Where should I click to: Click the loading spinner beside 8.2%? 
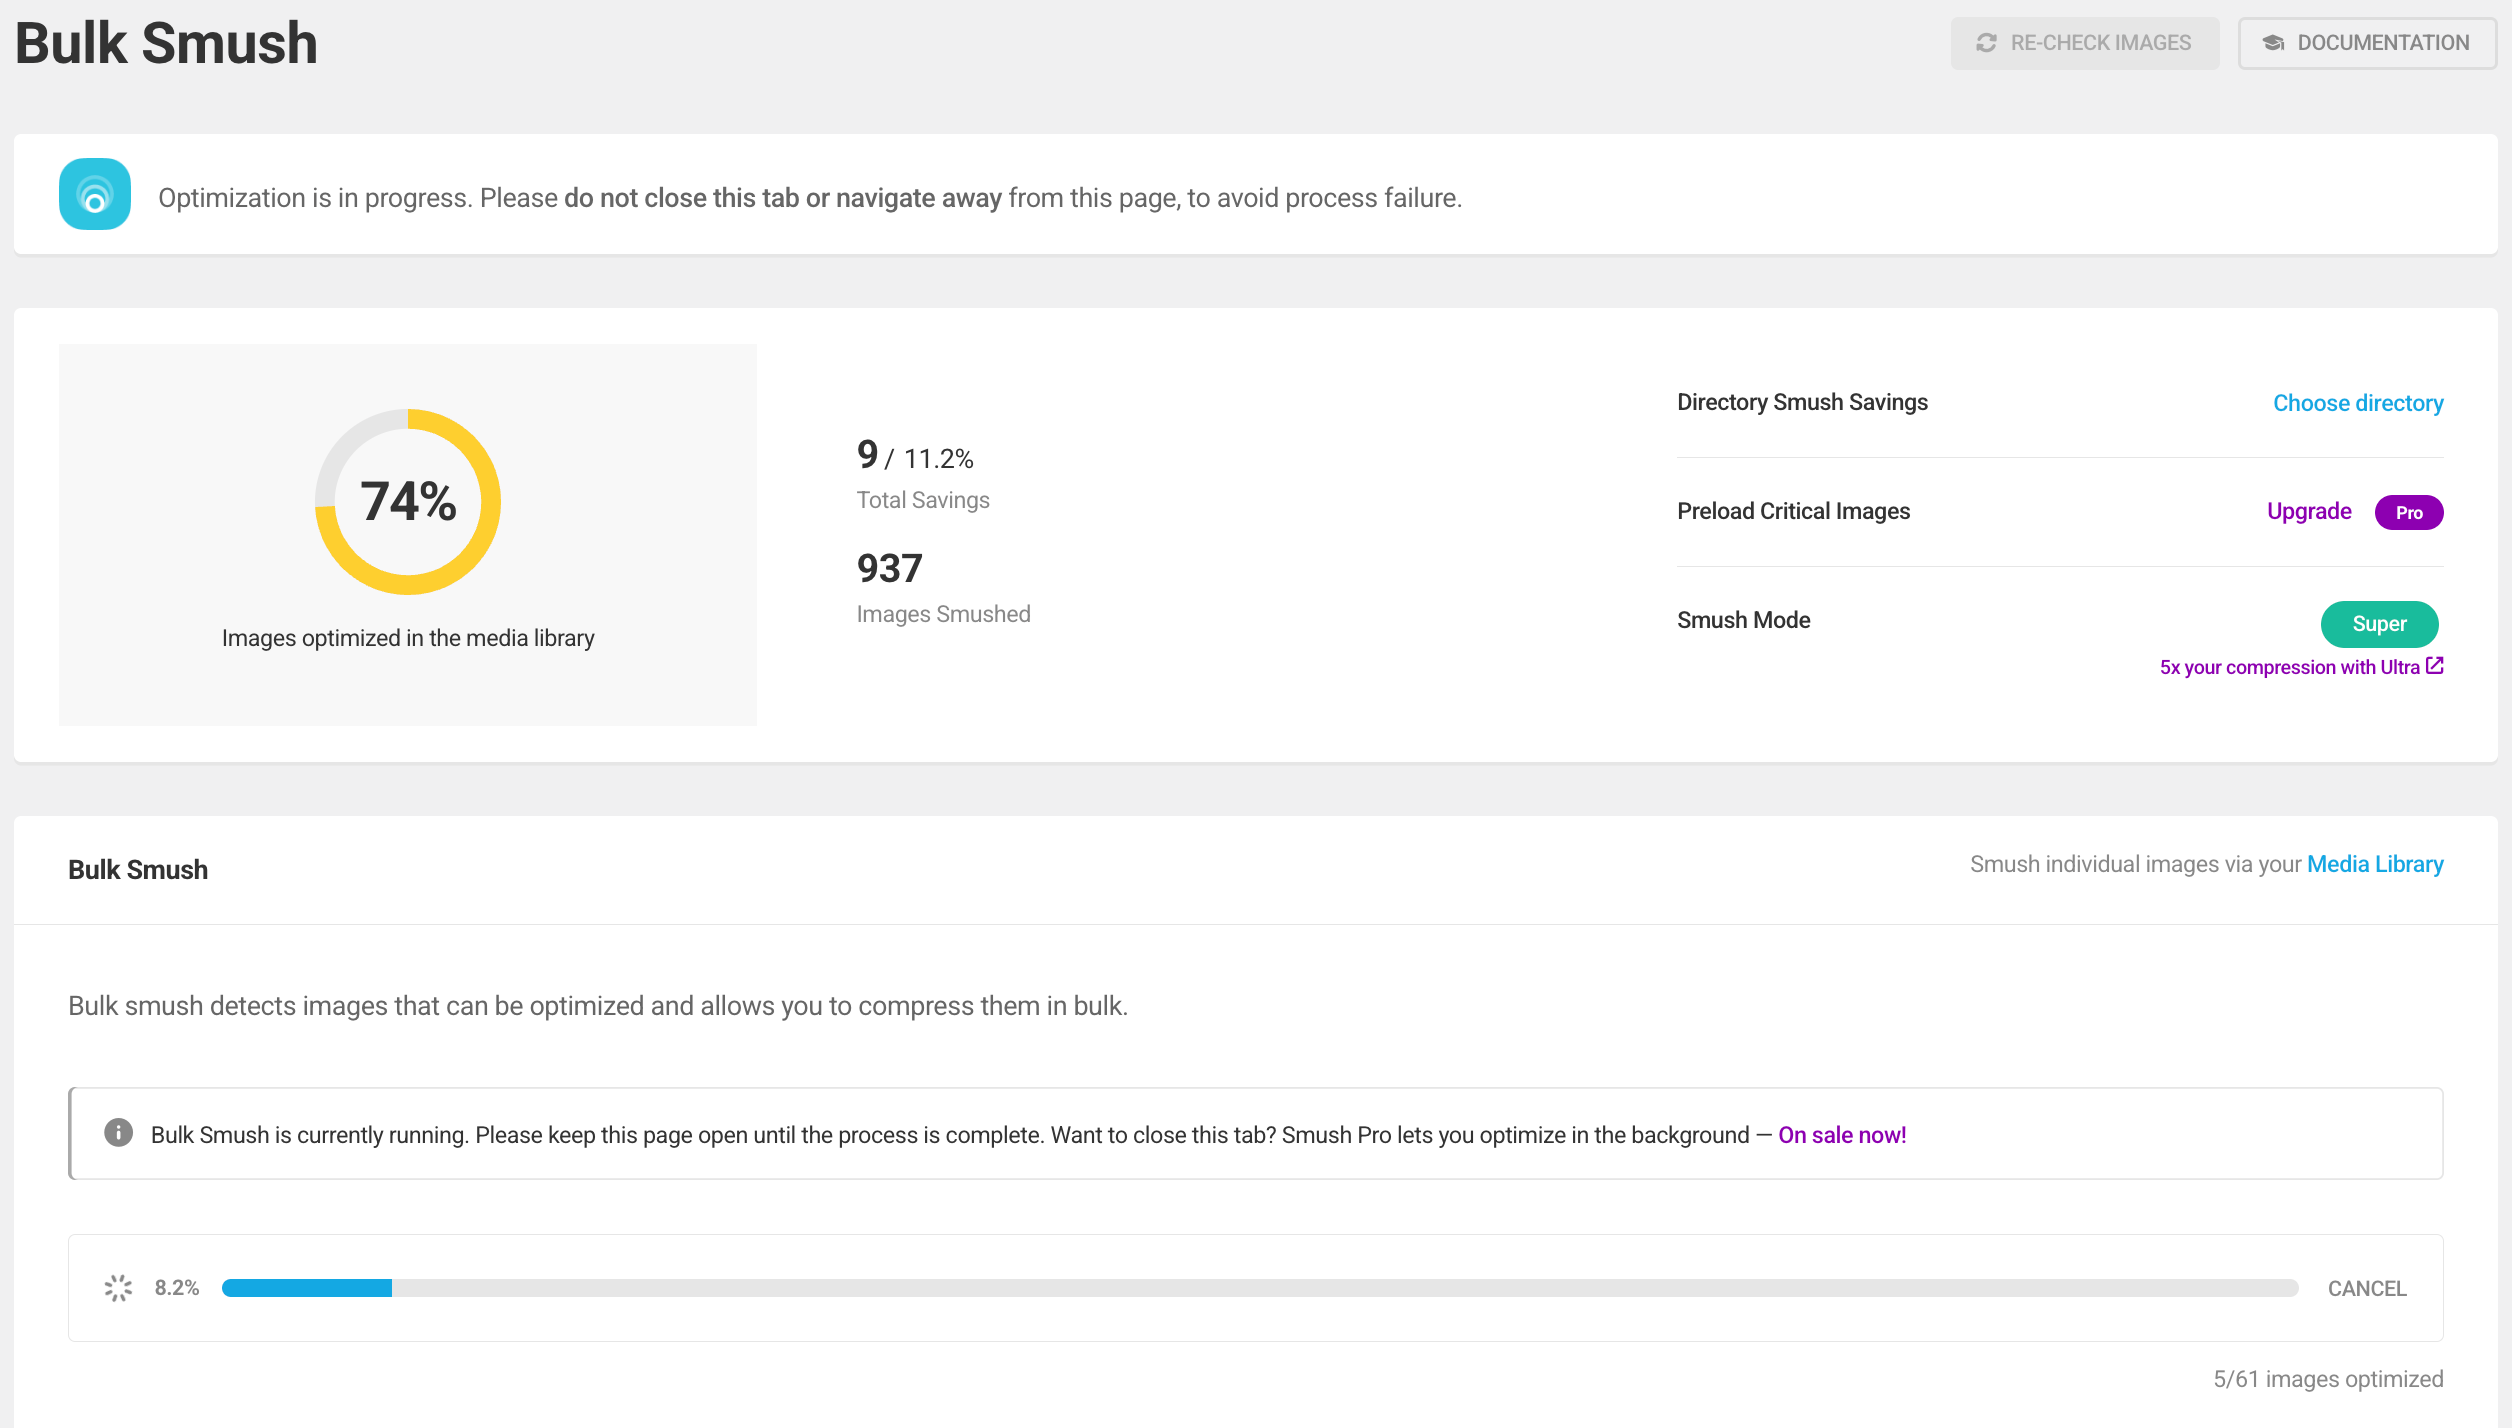(118, 1288)
